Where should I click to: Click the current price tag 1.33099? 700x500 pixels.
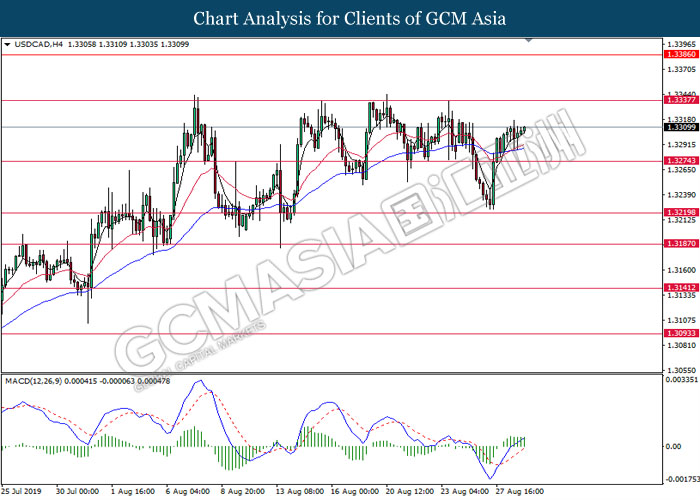pos(680,127)
